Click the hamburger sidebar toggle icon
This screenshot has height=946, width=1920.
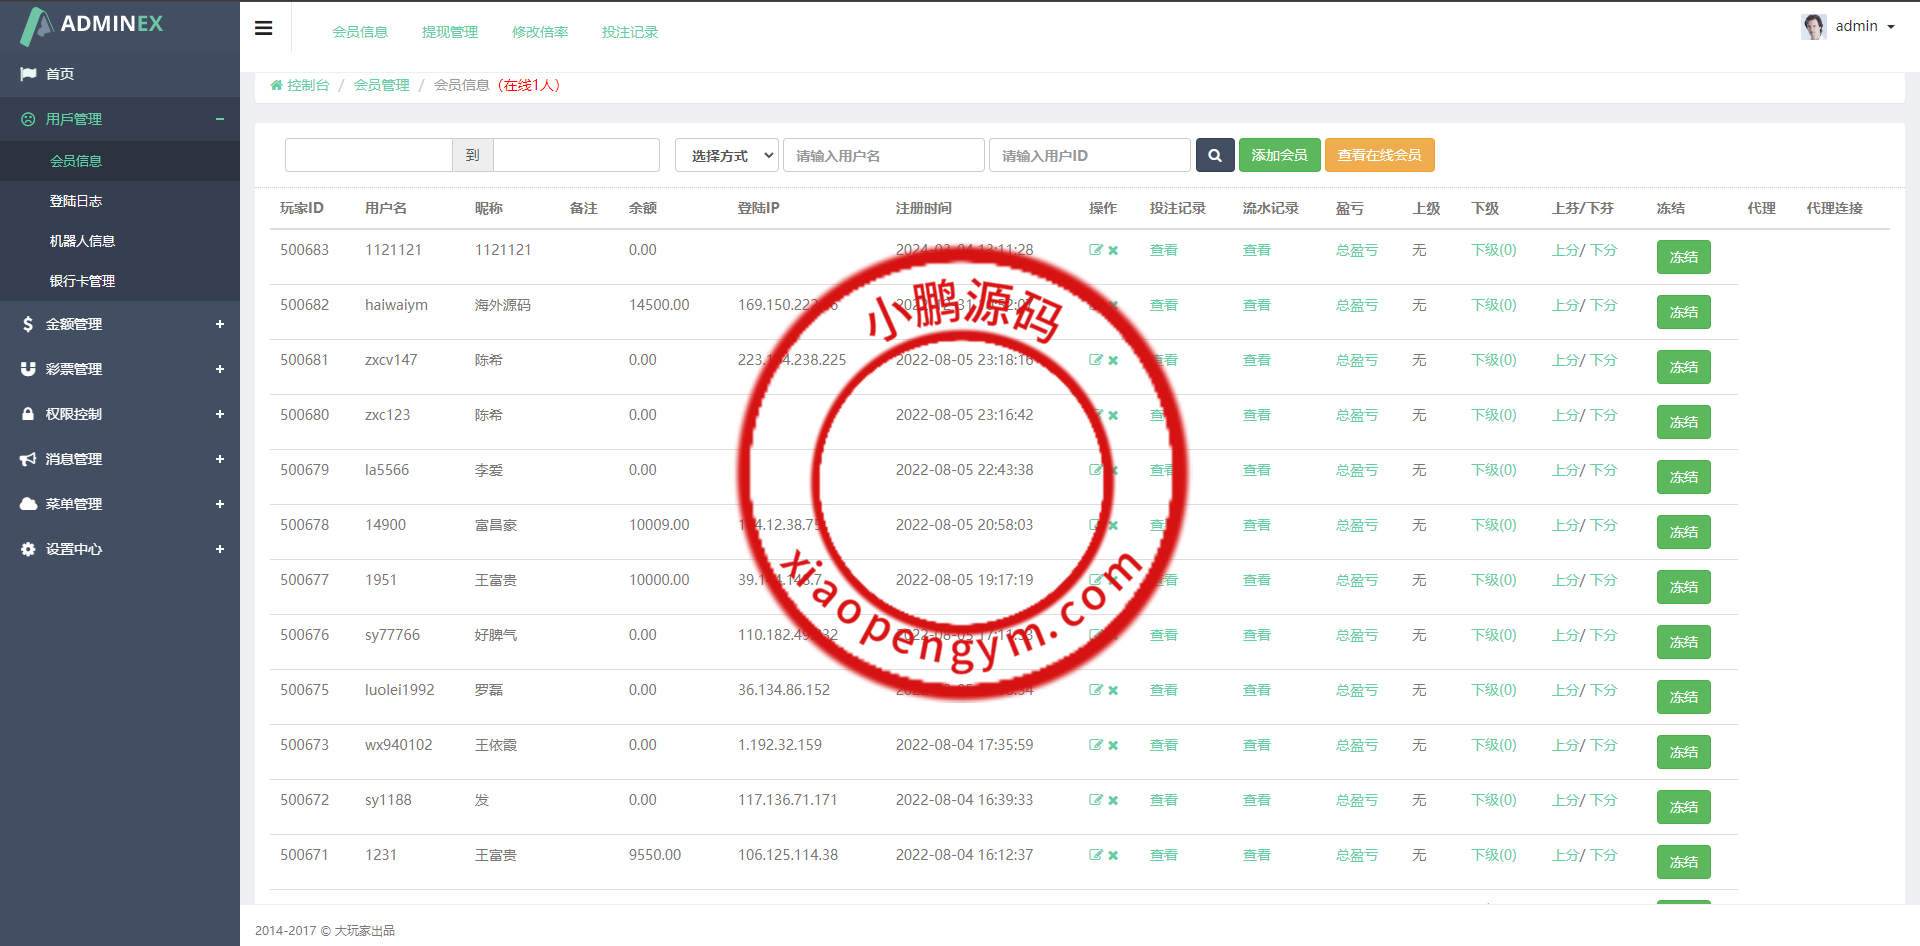tap(264, 28)
